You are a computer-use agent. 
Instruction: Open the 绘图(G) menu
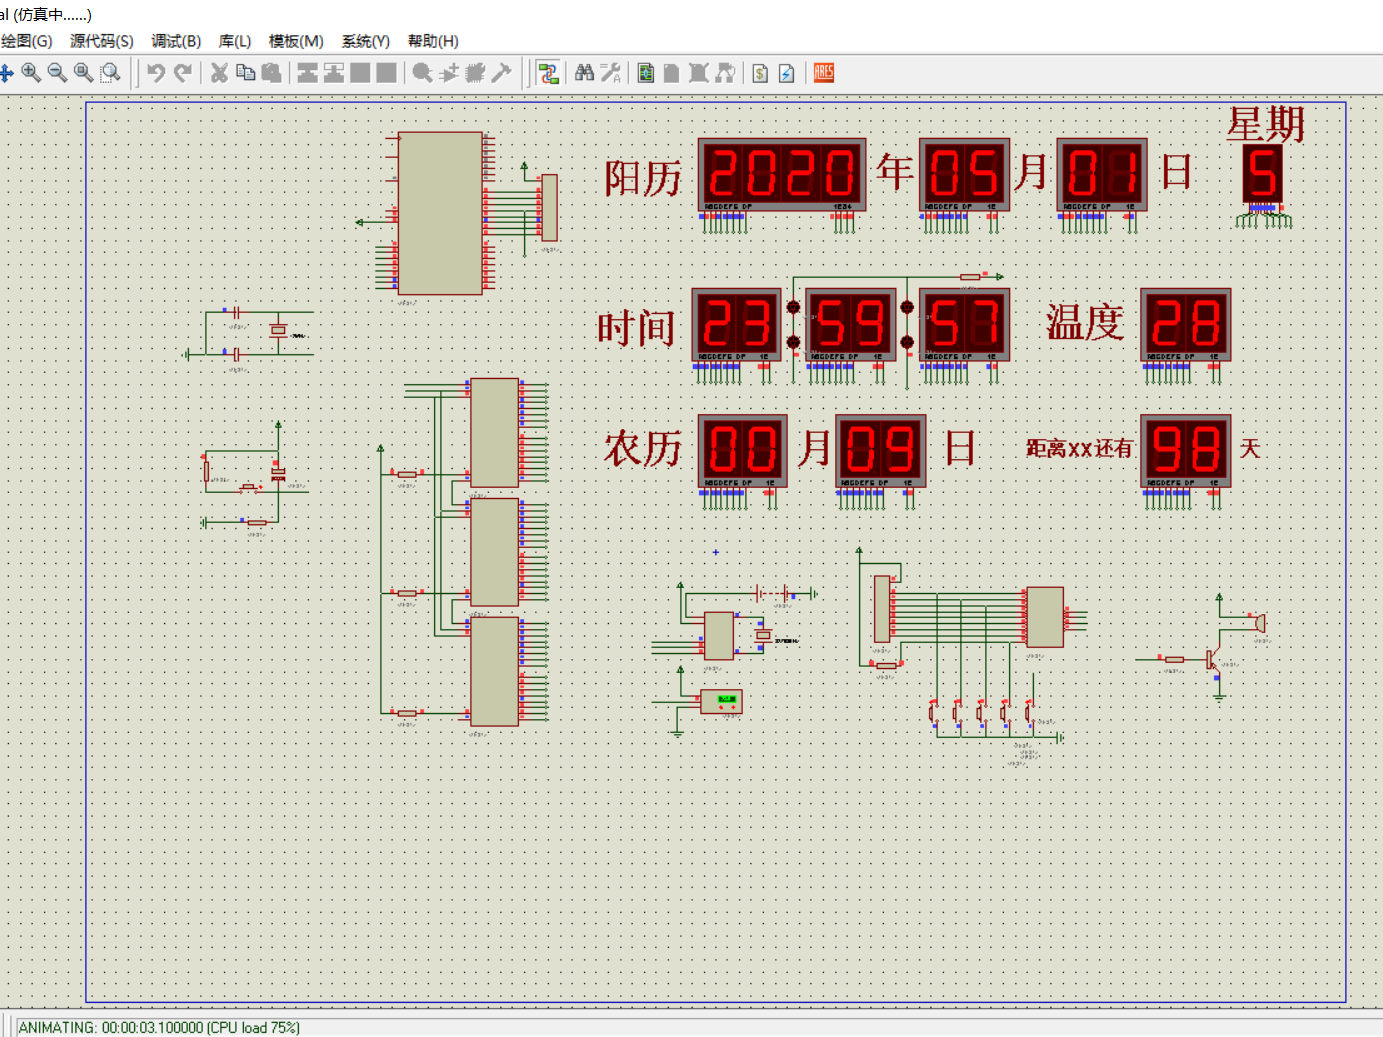(27, 41)
